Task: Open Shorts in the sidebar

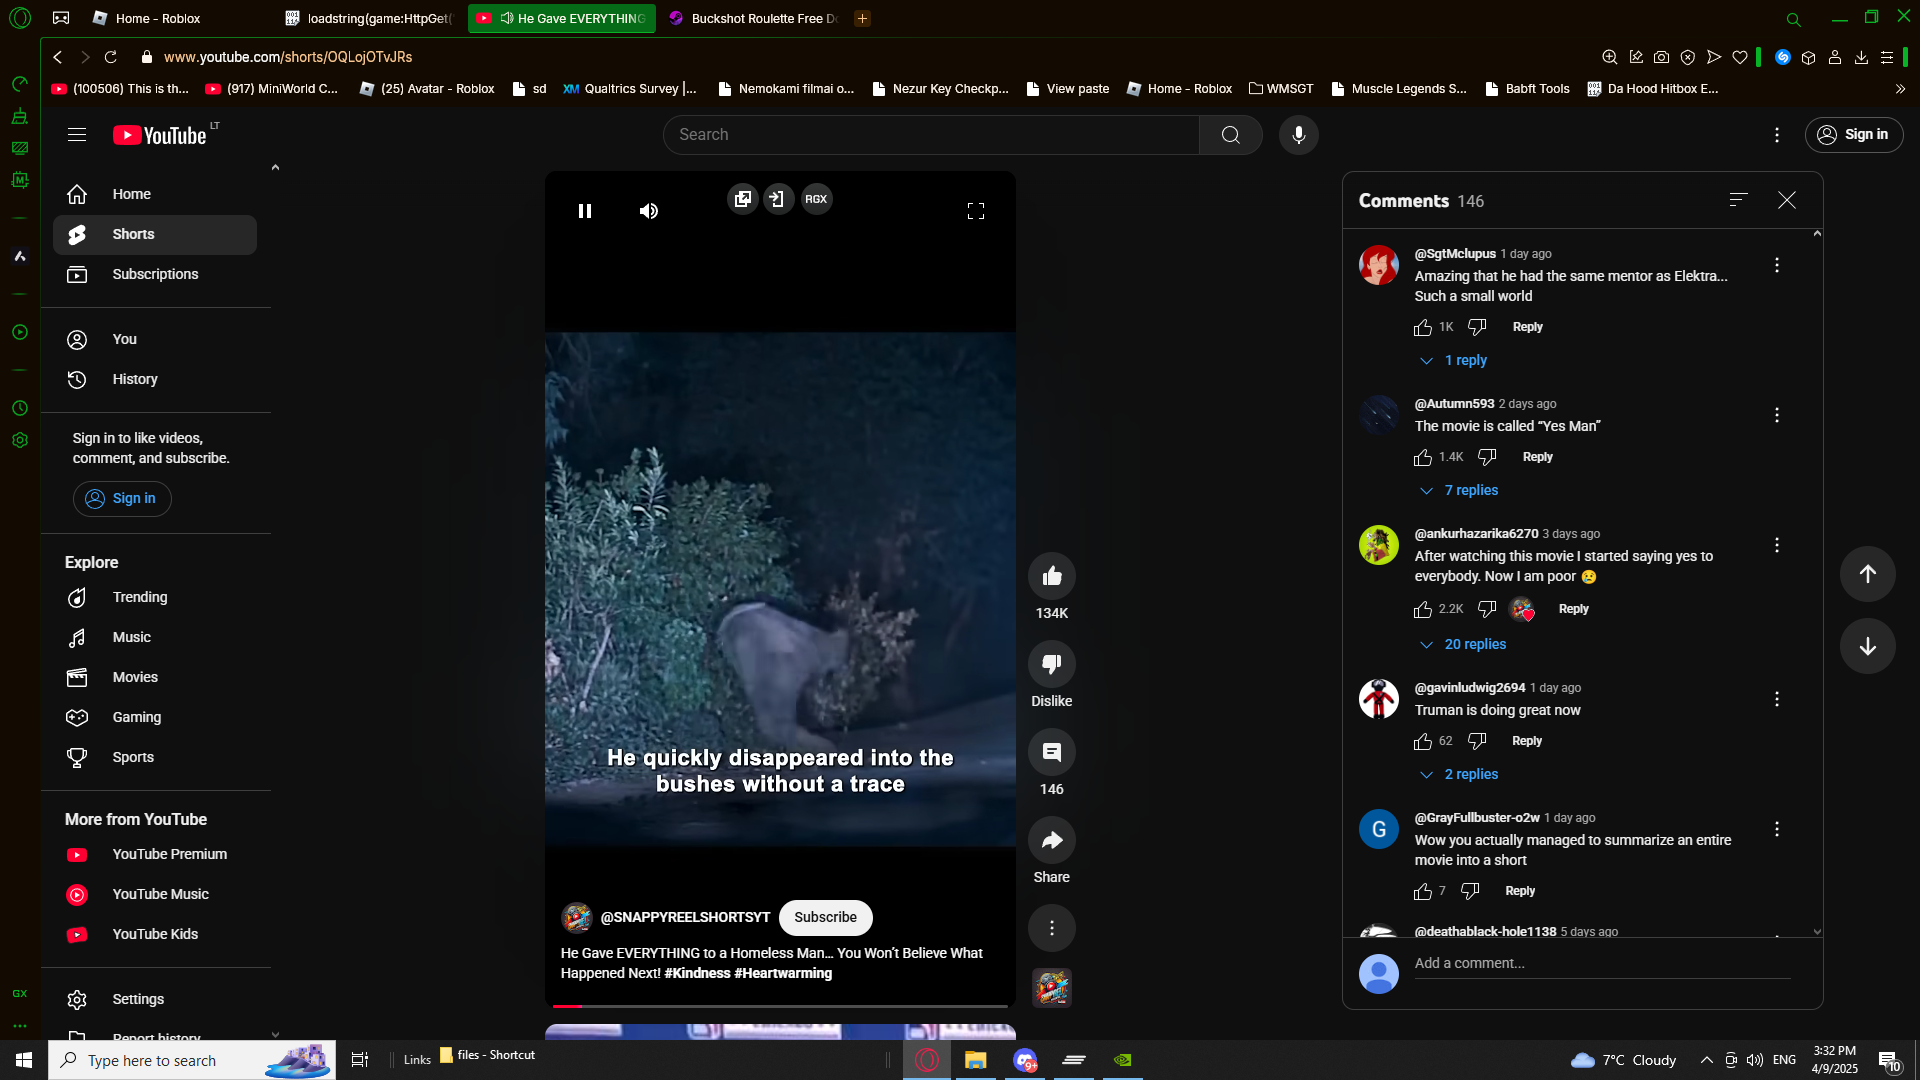Action: click(x=155, y=234)
